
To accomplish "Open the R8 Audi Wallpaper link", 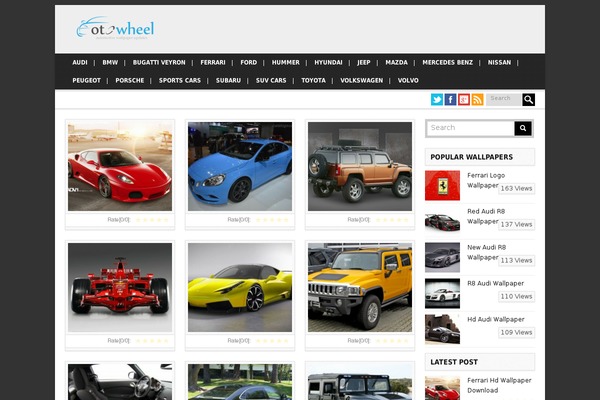I will pyautogui.click(x=496, y=283).
